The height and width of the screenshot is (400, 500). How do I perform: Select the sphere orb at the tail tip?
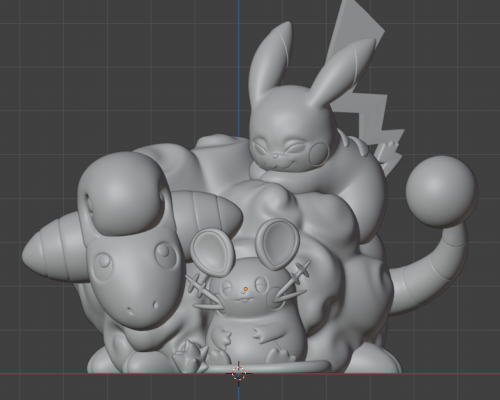[442, 191]
